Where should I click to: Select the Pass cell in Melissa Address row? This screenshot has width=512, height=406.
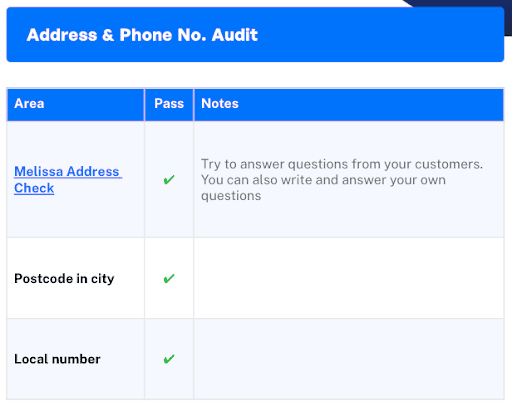click(169, 179)
